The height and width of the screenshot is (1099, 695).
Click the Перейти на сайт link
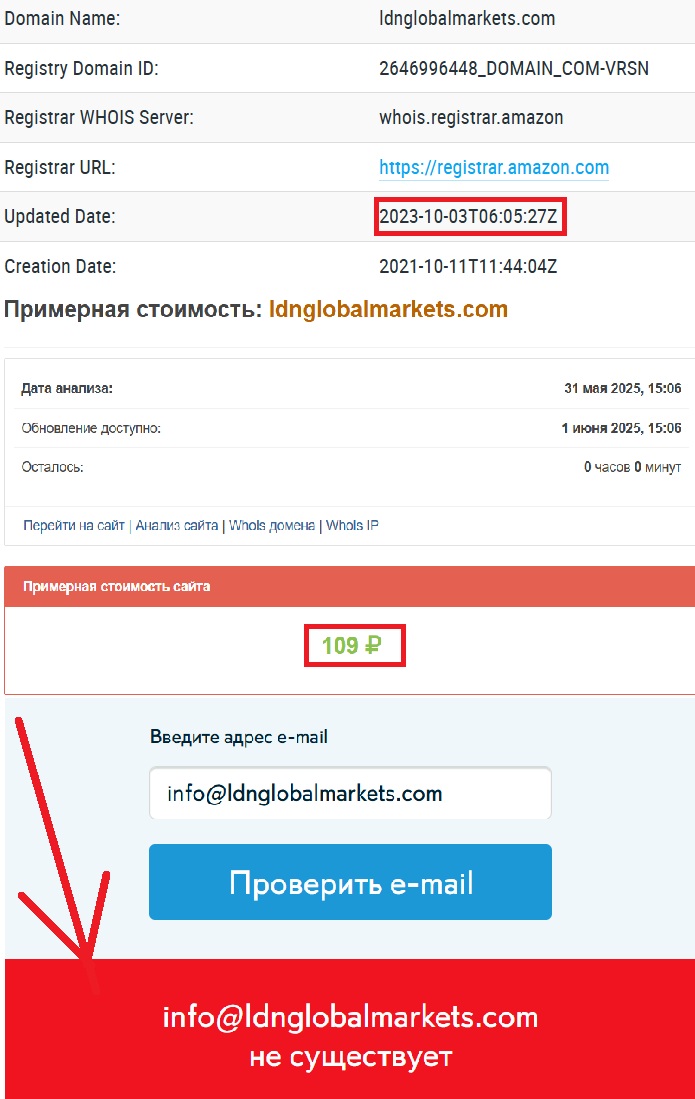74,525
